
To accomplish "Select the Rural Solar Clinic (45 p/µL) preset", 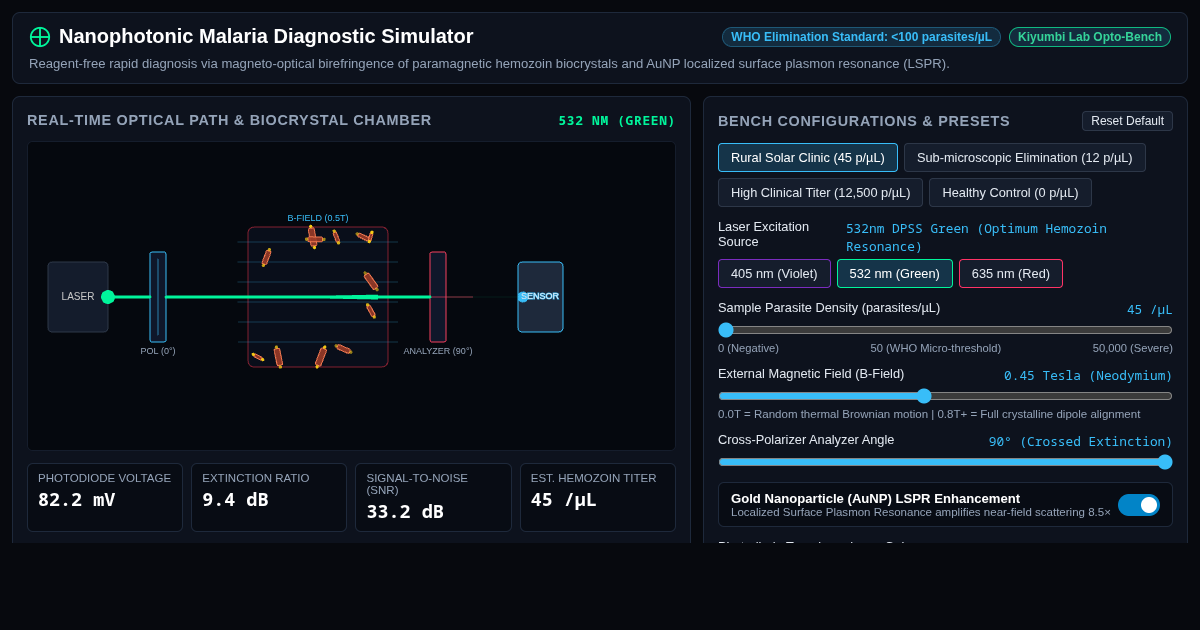I will coord(808,157).
